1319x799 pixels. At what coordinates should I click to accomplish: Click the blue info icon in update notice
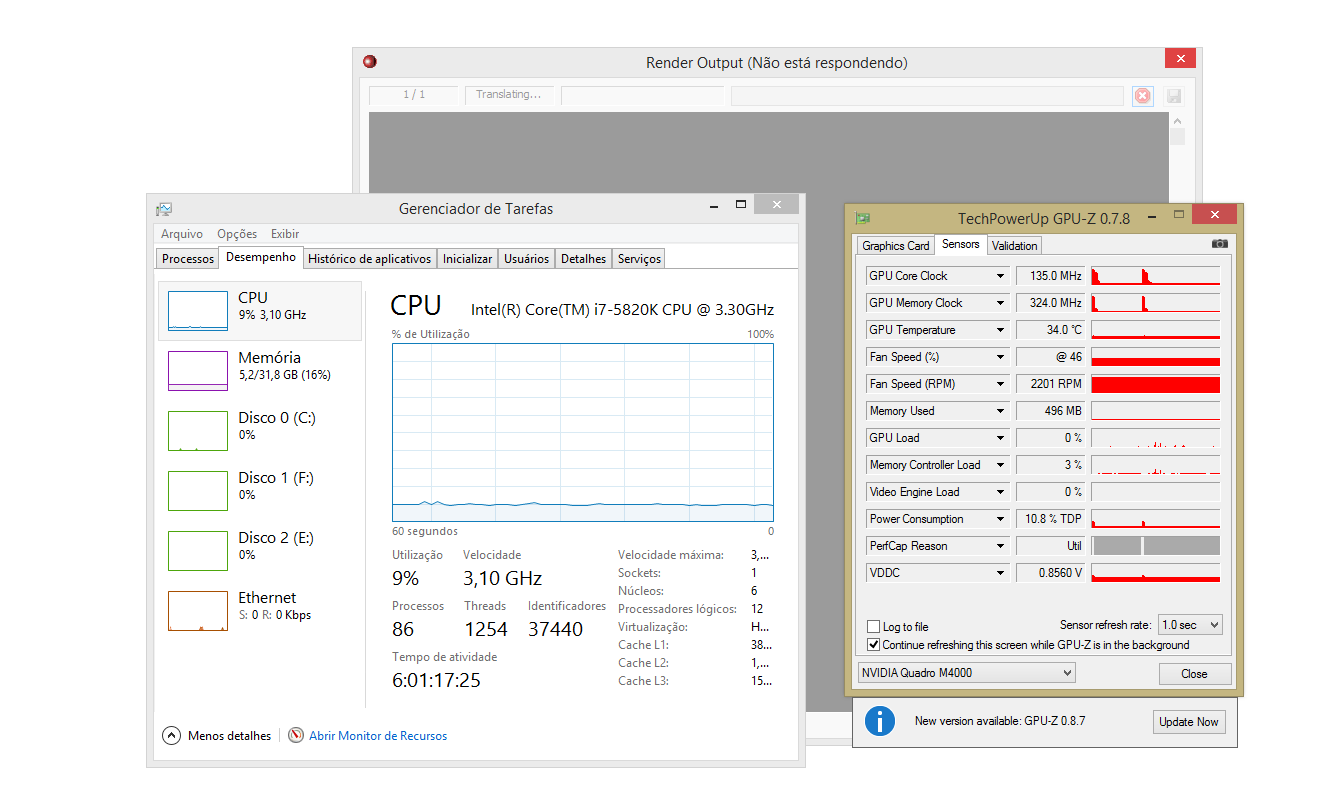(880, 721)
